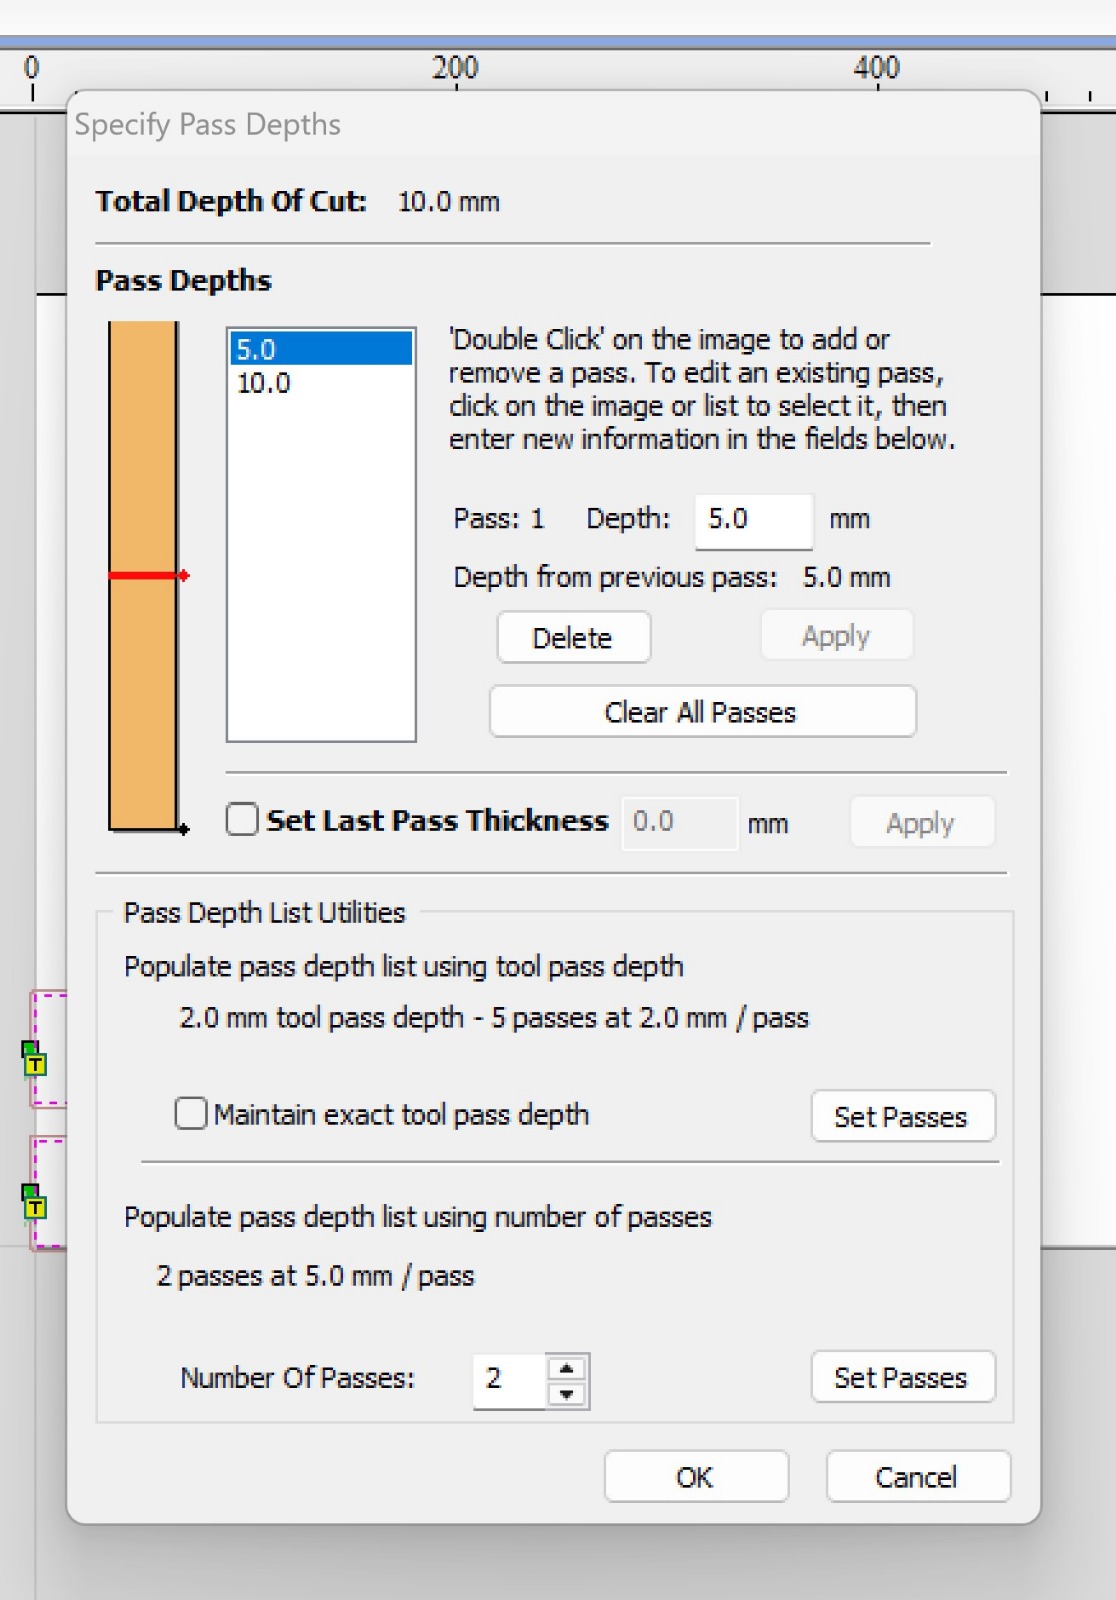Screen dimensions: 1116x1600
Task: Click the upper green T tab marker
Action: tap(34, 1060)
